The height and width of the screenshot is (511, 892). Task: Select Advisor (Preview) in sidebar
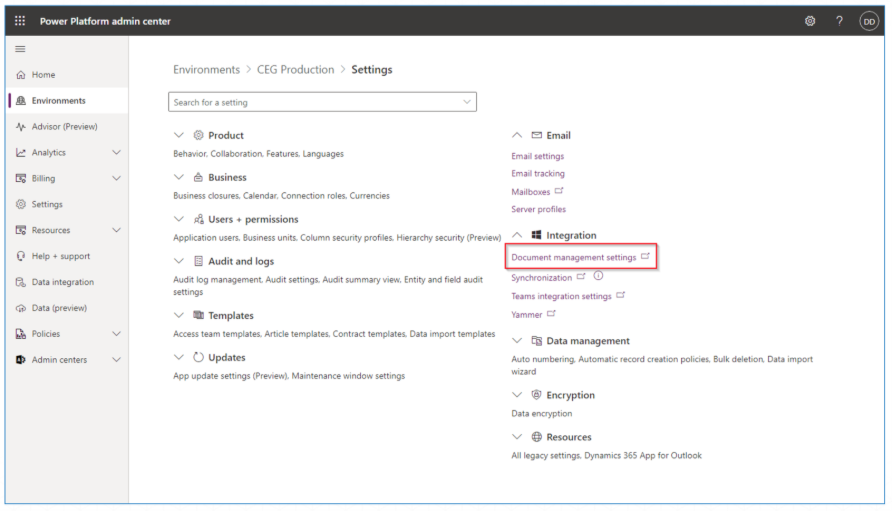63,127
